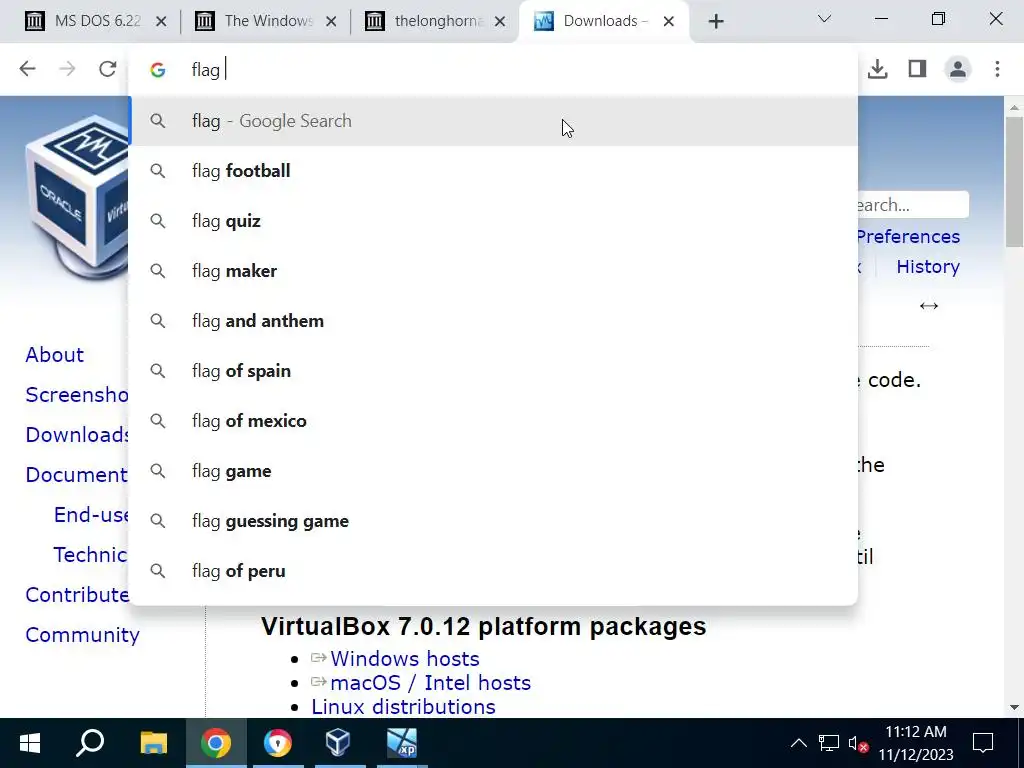Screen dimensions: 1024x768
Task: Open the Preferences link
Action: (x=908, y=236)
